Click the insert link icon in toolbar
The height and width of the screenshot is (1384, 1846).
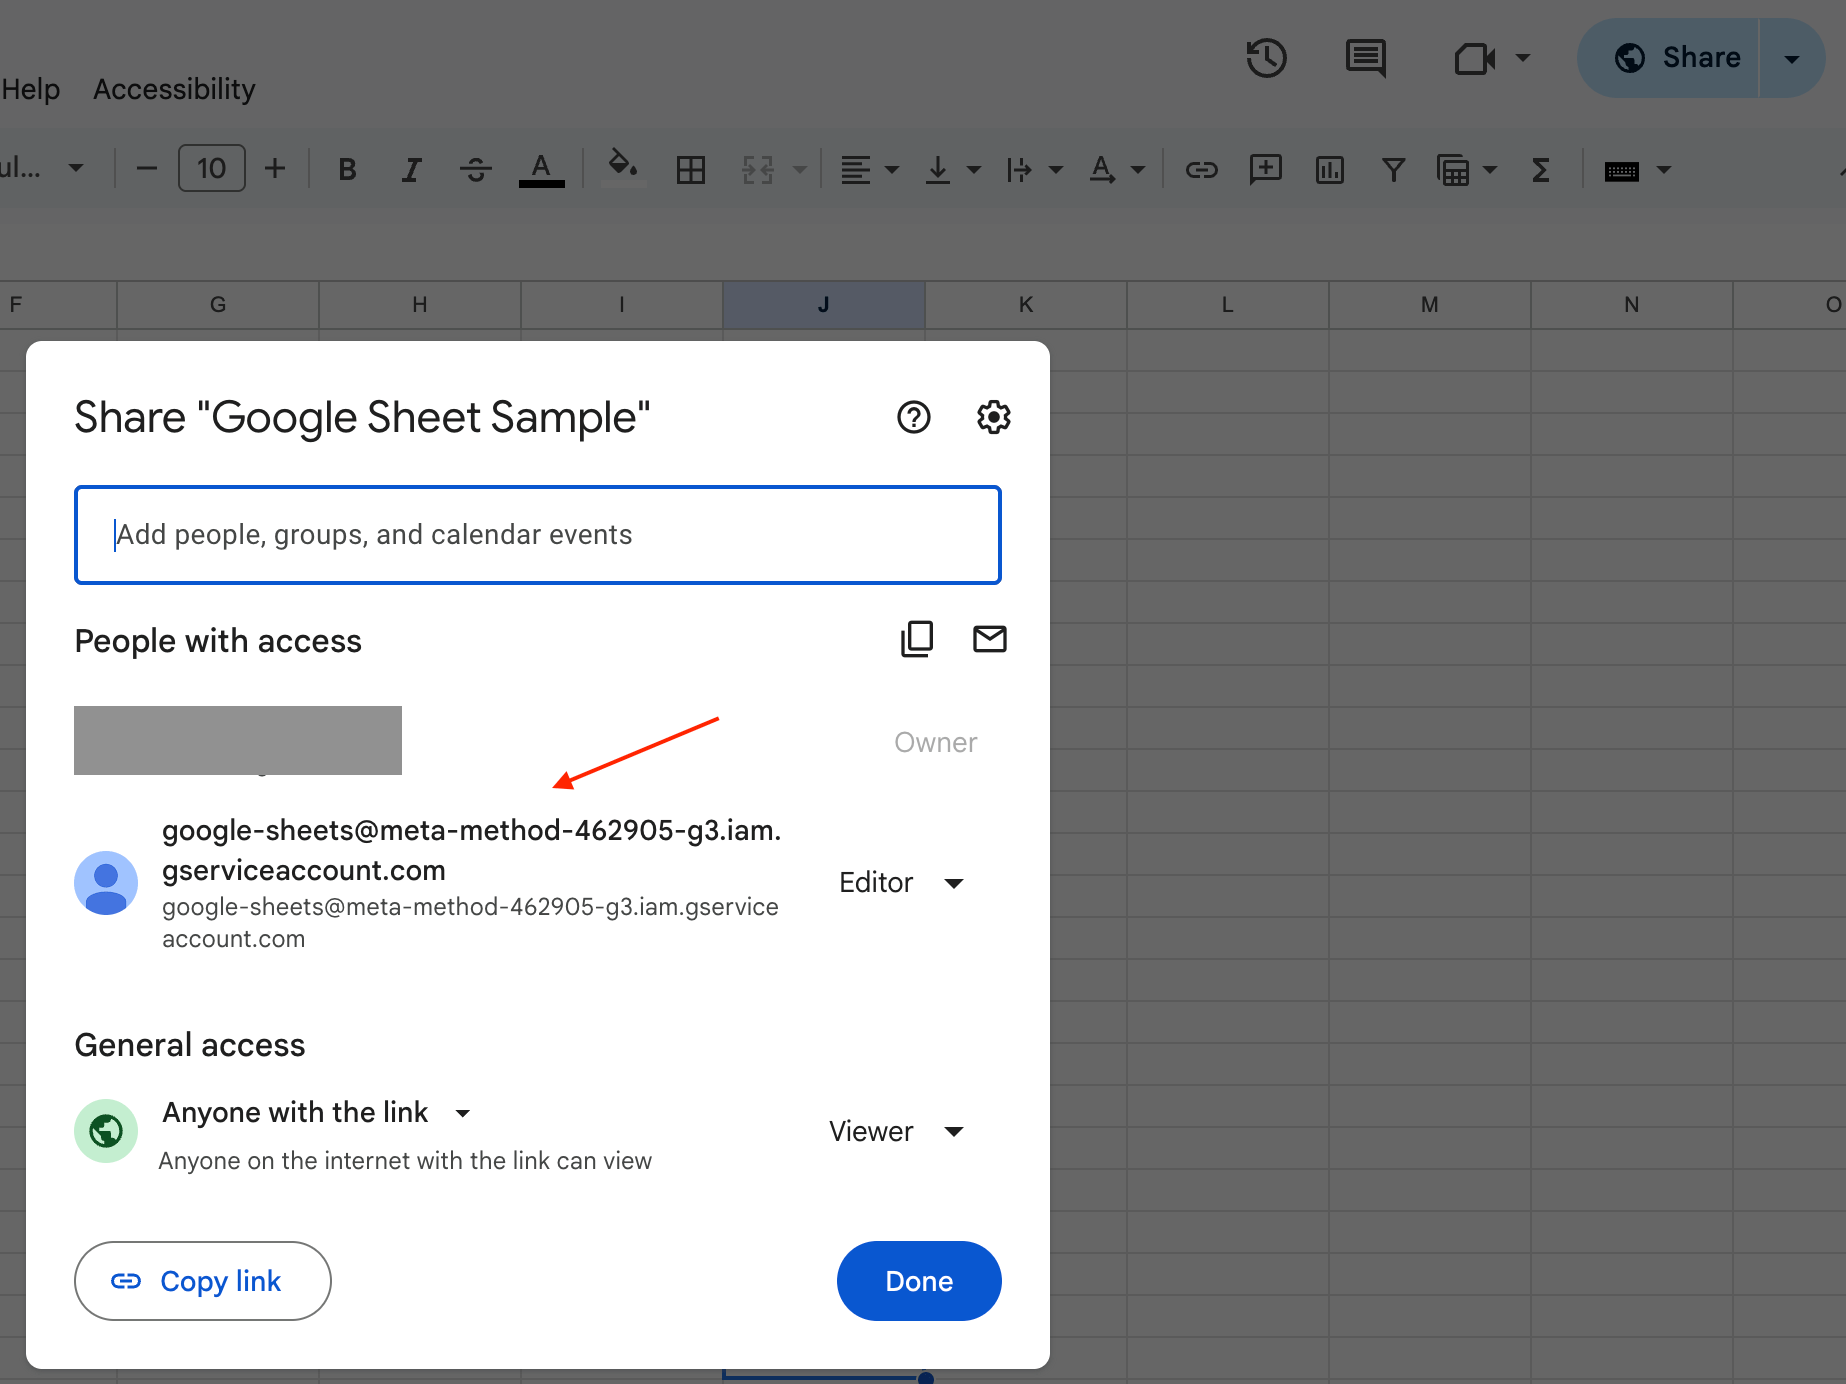[1201, 169]
